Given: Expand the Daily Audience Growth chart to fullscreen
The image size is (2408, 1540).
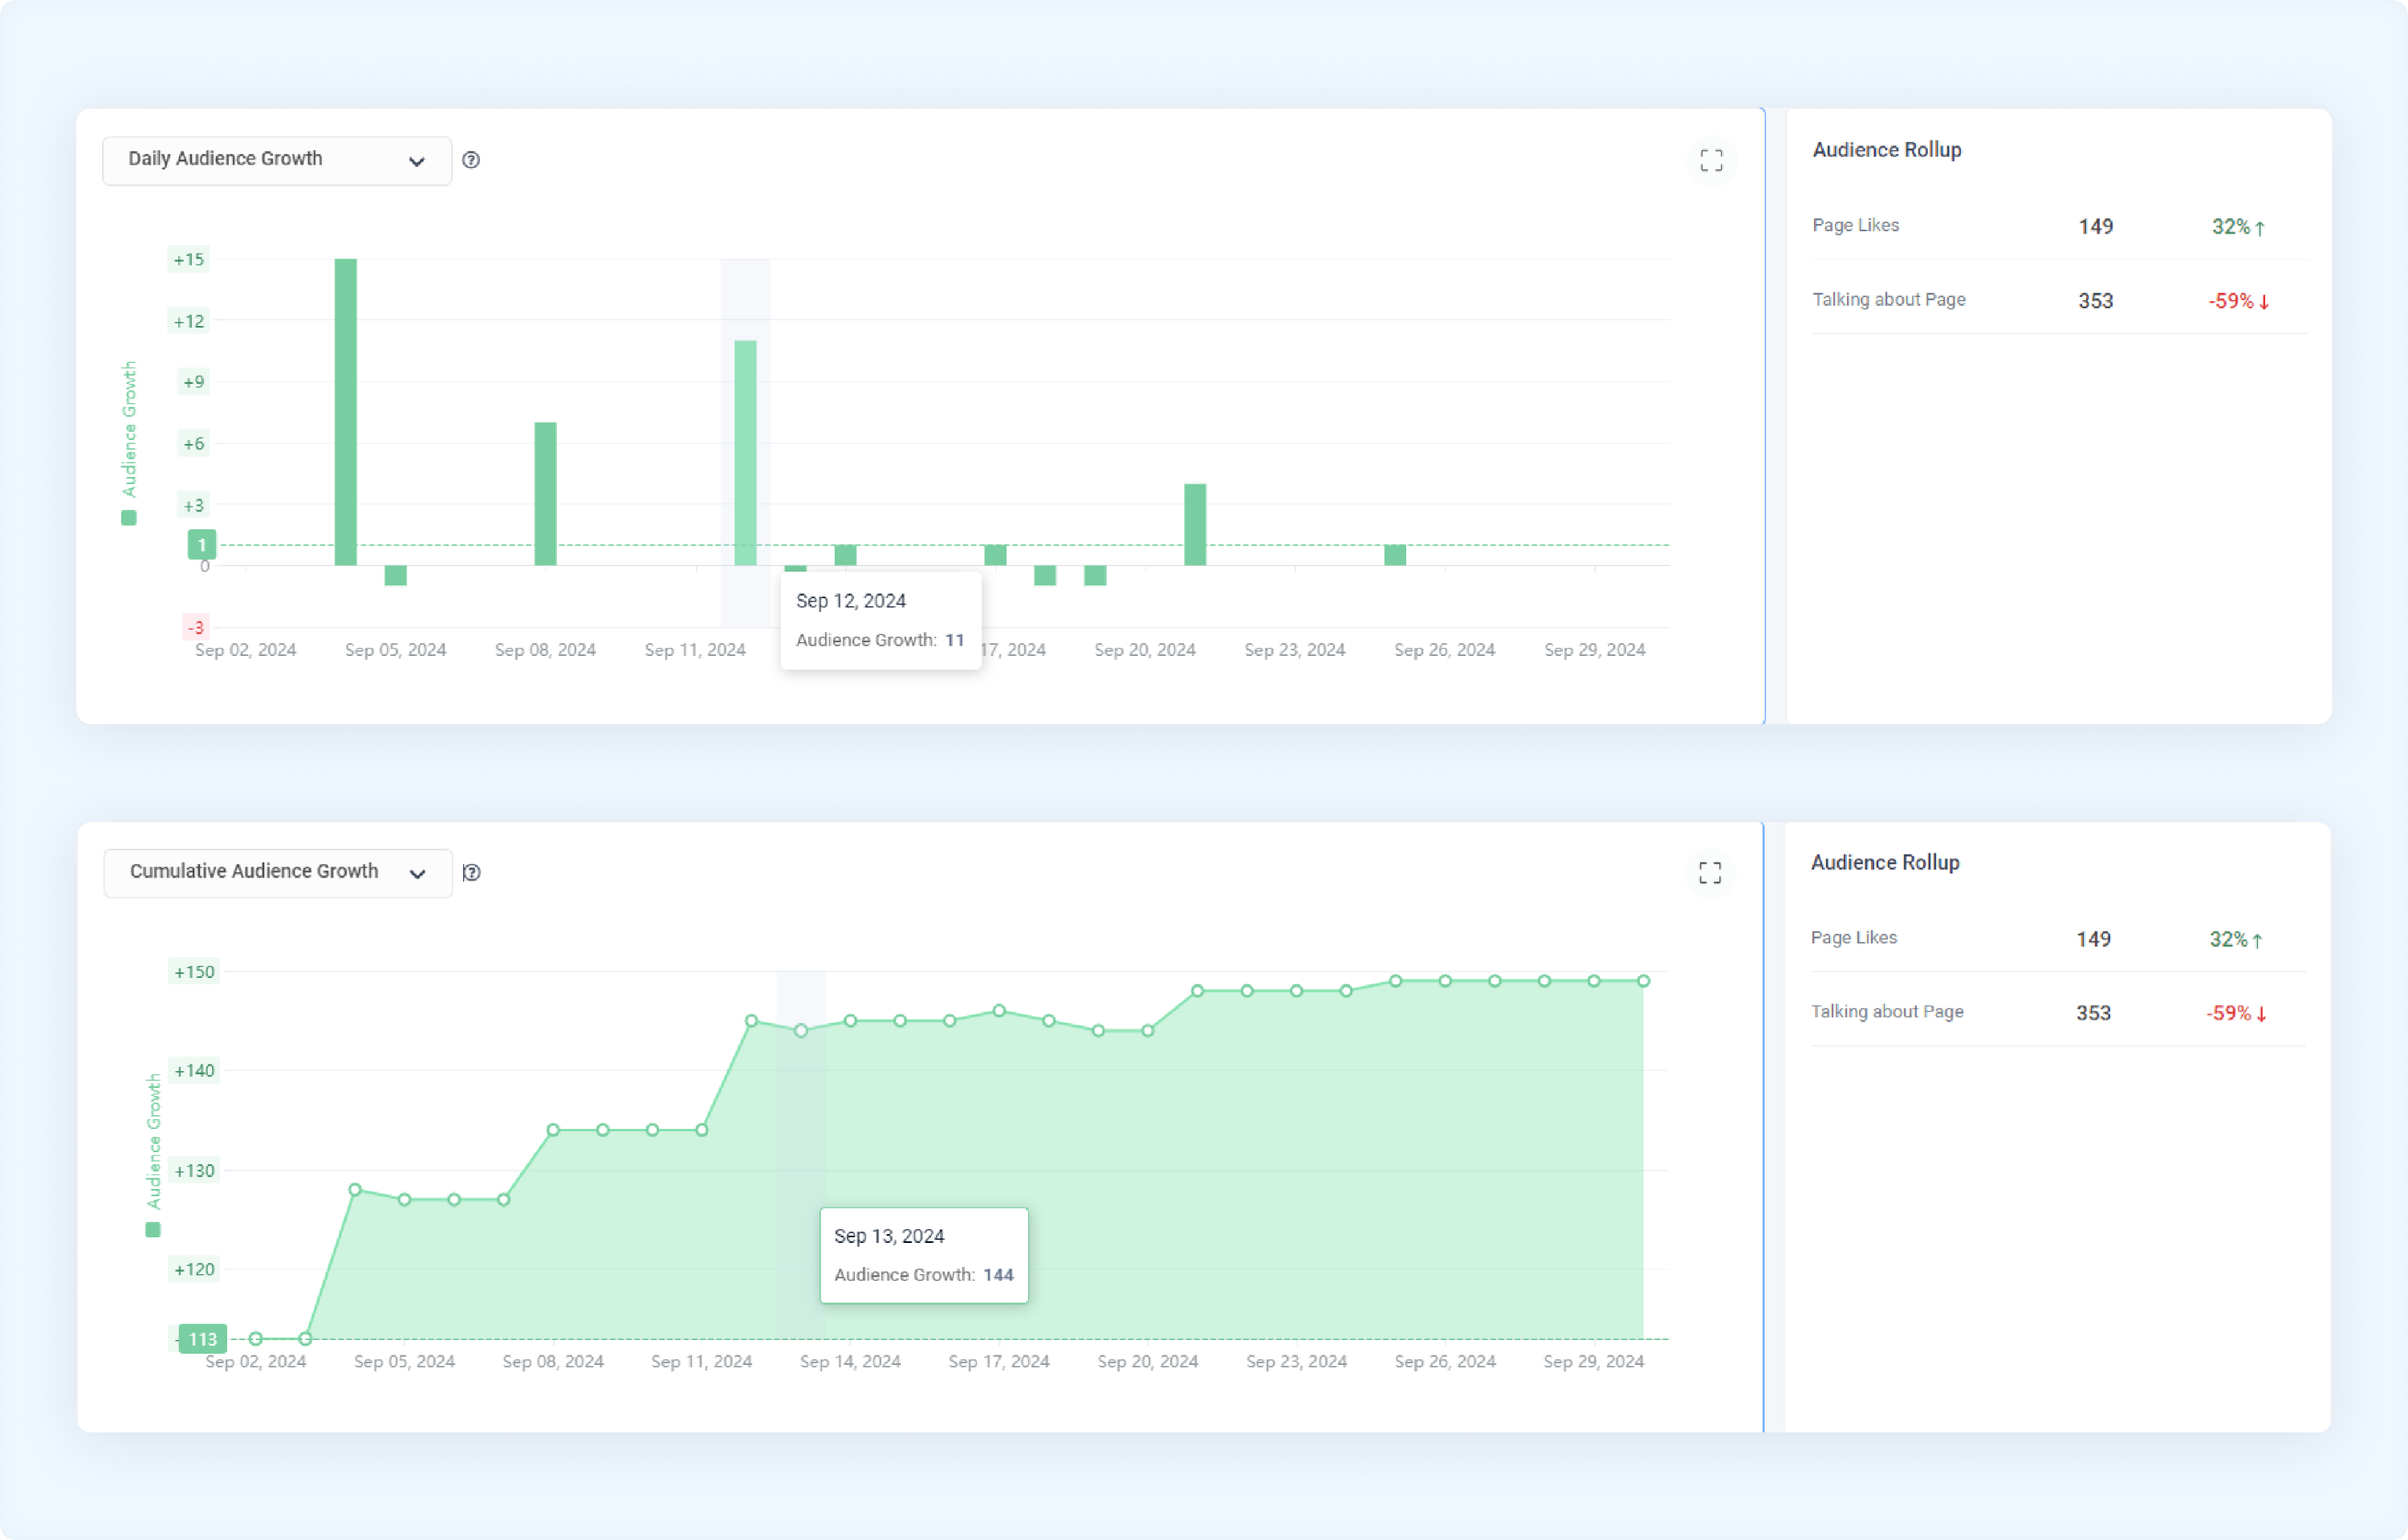Looking at the screenshot, I should click(x=1711, y=160).
